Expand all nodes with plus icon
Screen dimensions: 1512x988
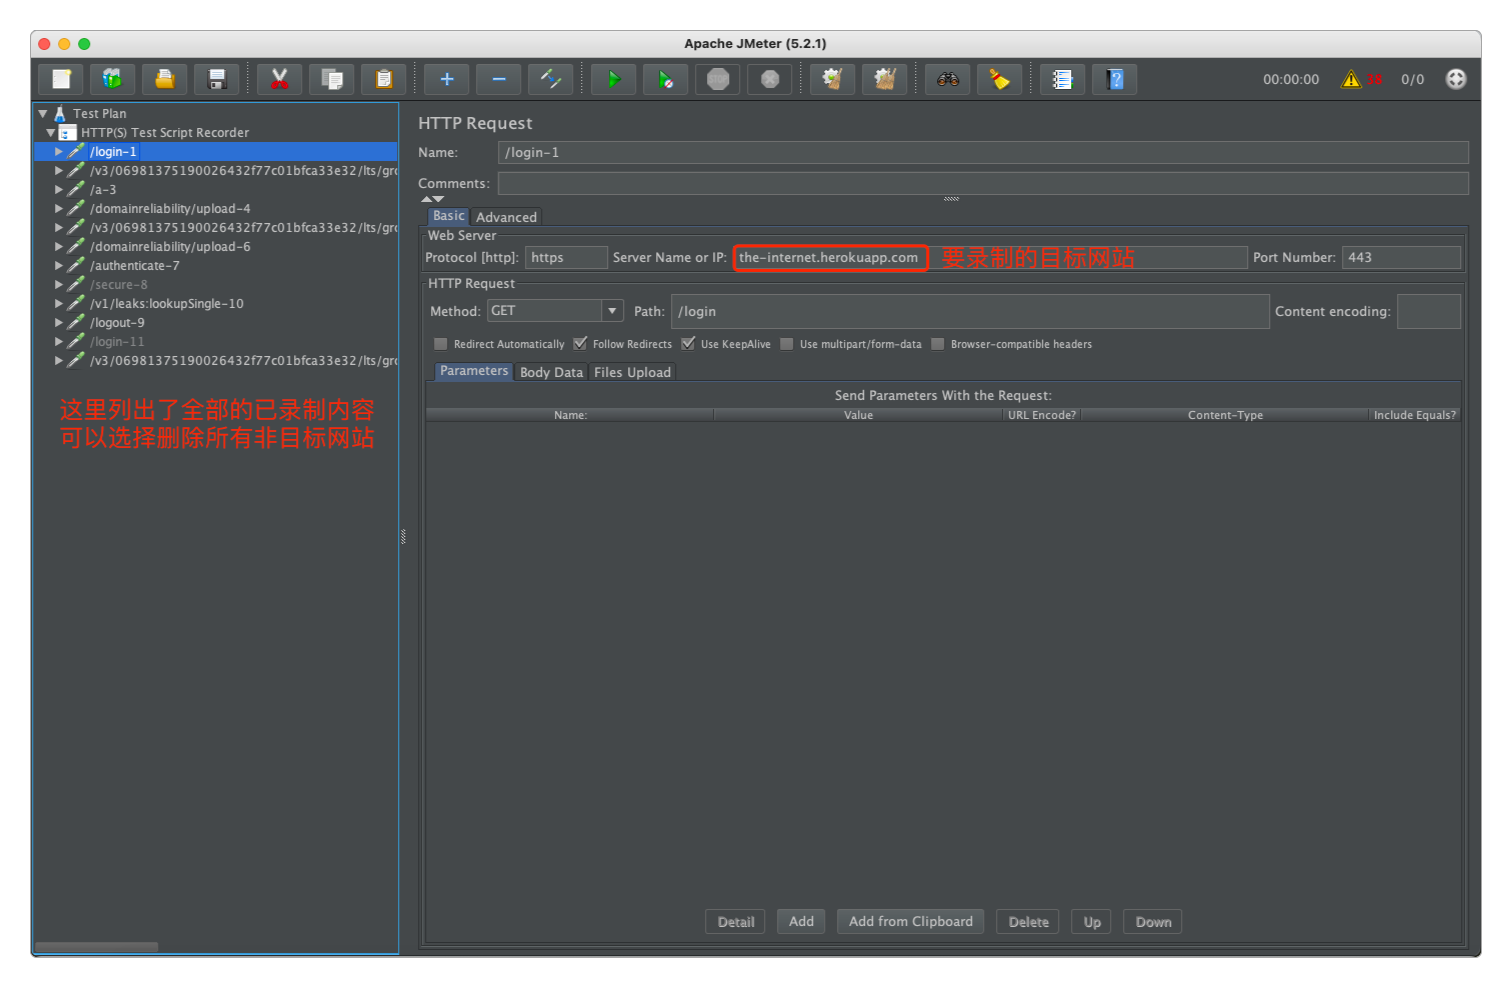[x=447, y=79]
